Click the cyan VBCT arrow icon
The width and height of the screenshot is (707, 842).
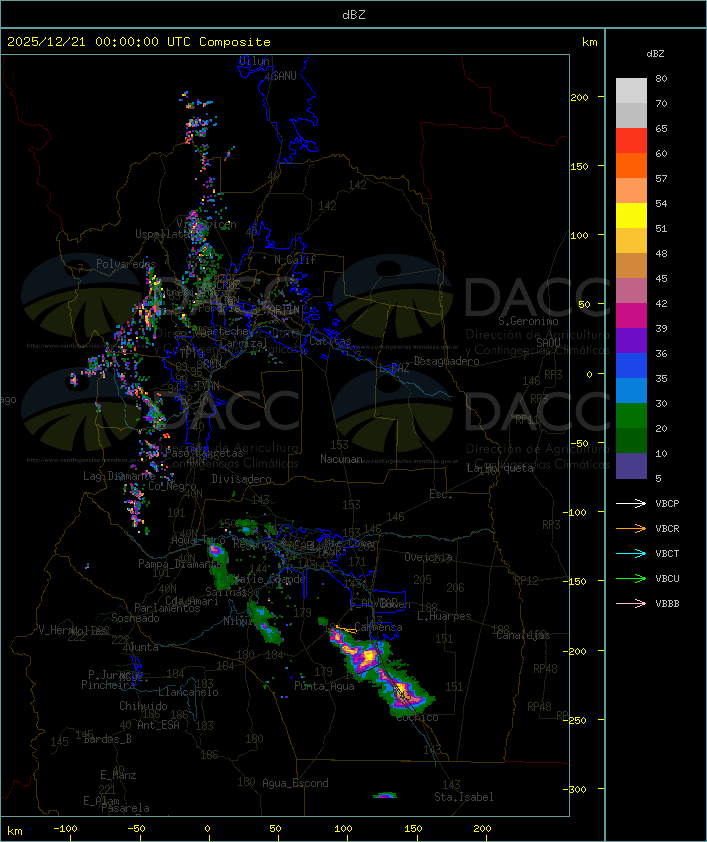pyautogui.click(x=631, y=553)
